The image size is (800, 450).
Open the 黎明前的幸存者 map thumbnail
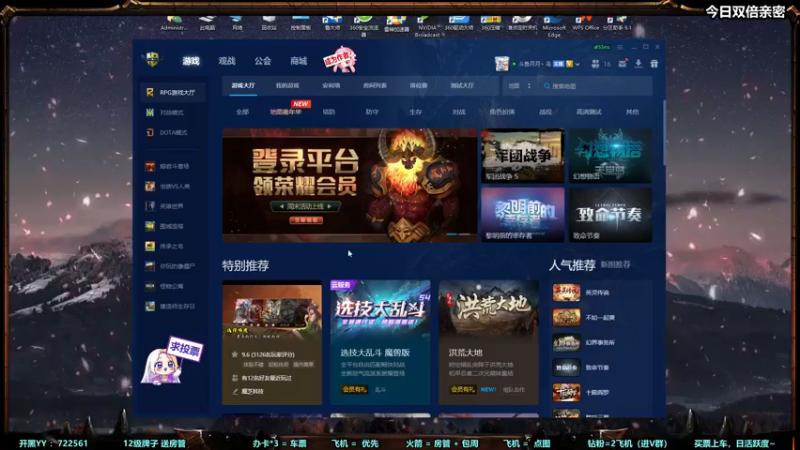click(x=522, y=215)
